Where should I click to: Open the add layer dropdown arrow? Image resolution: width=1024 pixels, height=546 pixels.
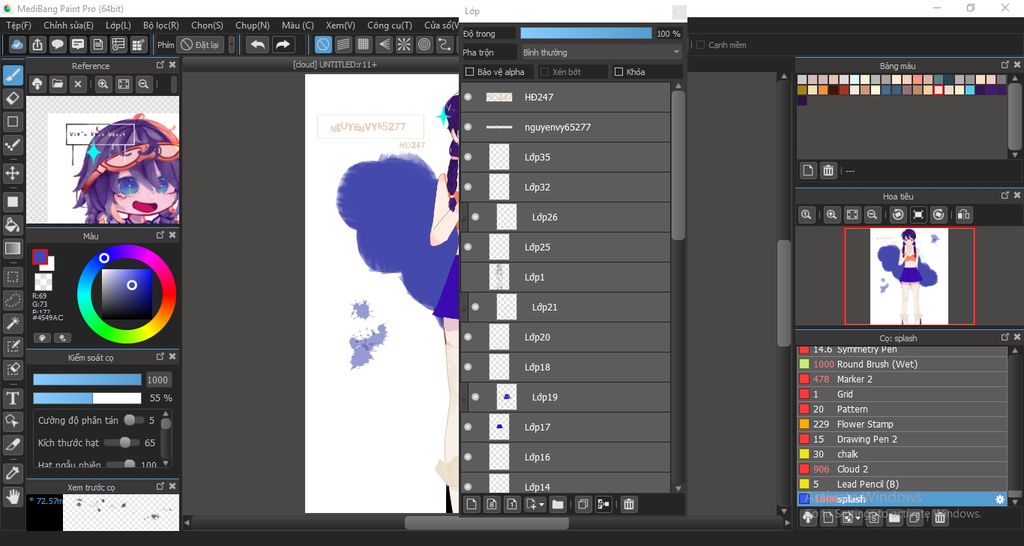coord(542,505)
